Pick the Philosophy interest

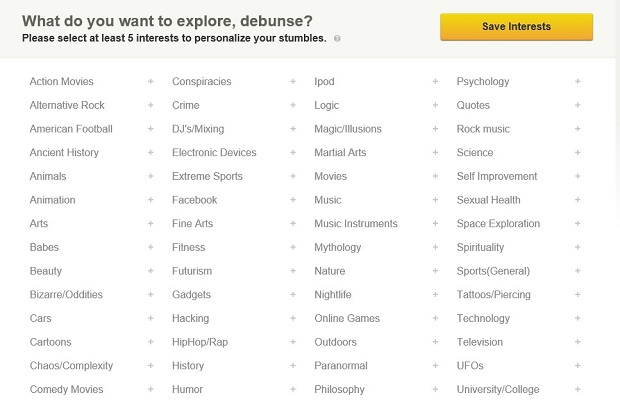[x=339, y=390]
